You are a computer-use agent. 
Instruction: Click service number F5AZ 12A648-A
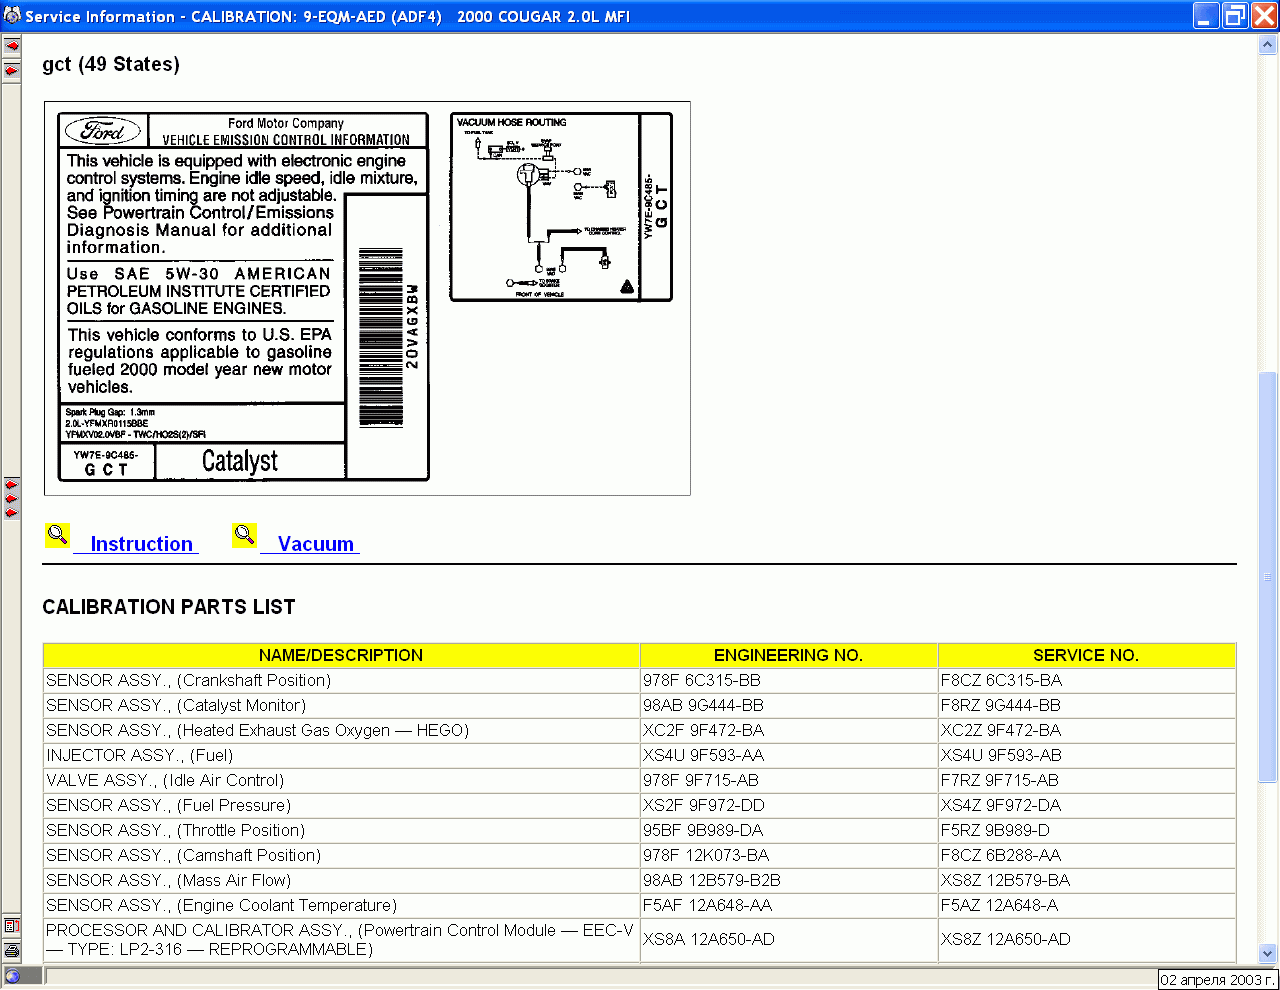point(999,905)
